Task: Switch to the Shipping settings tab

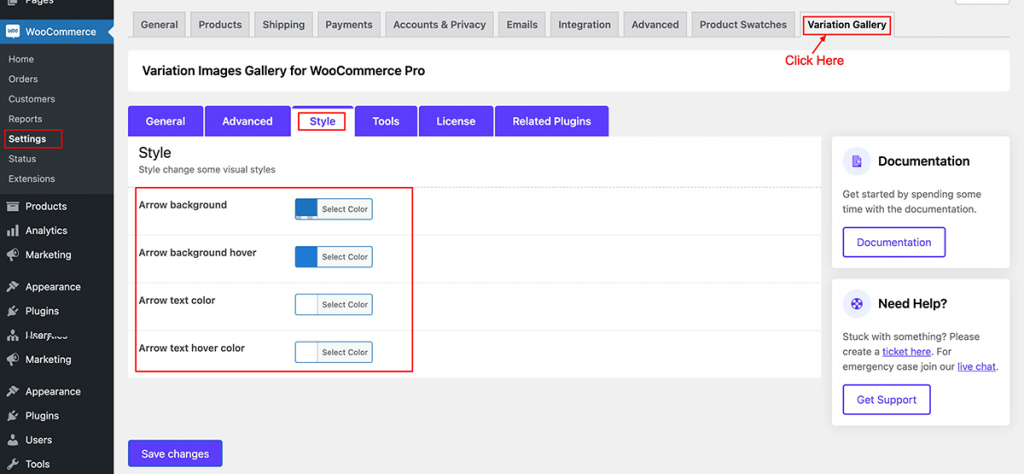Action: pyautogui.click(x=283, y=25)
